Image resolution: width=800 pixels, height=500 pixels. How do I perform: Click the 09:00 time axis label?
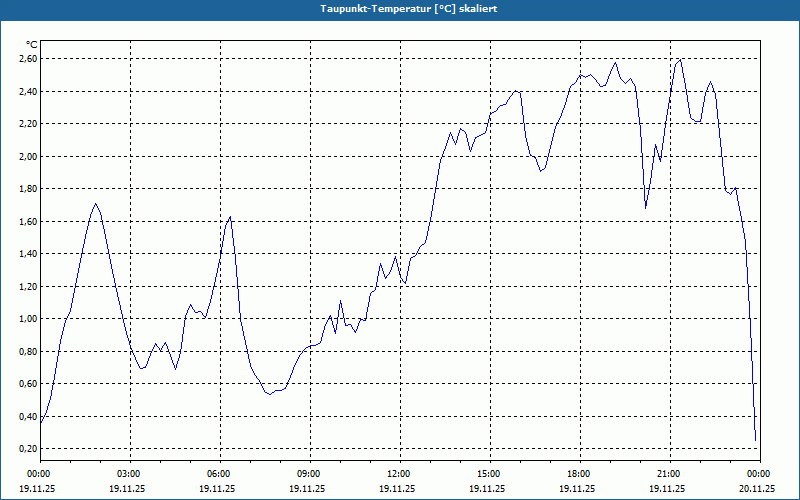pyautogui.click(x=307, y=474)
